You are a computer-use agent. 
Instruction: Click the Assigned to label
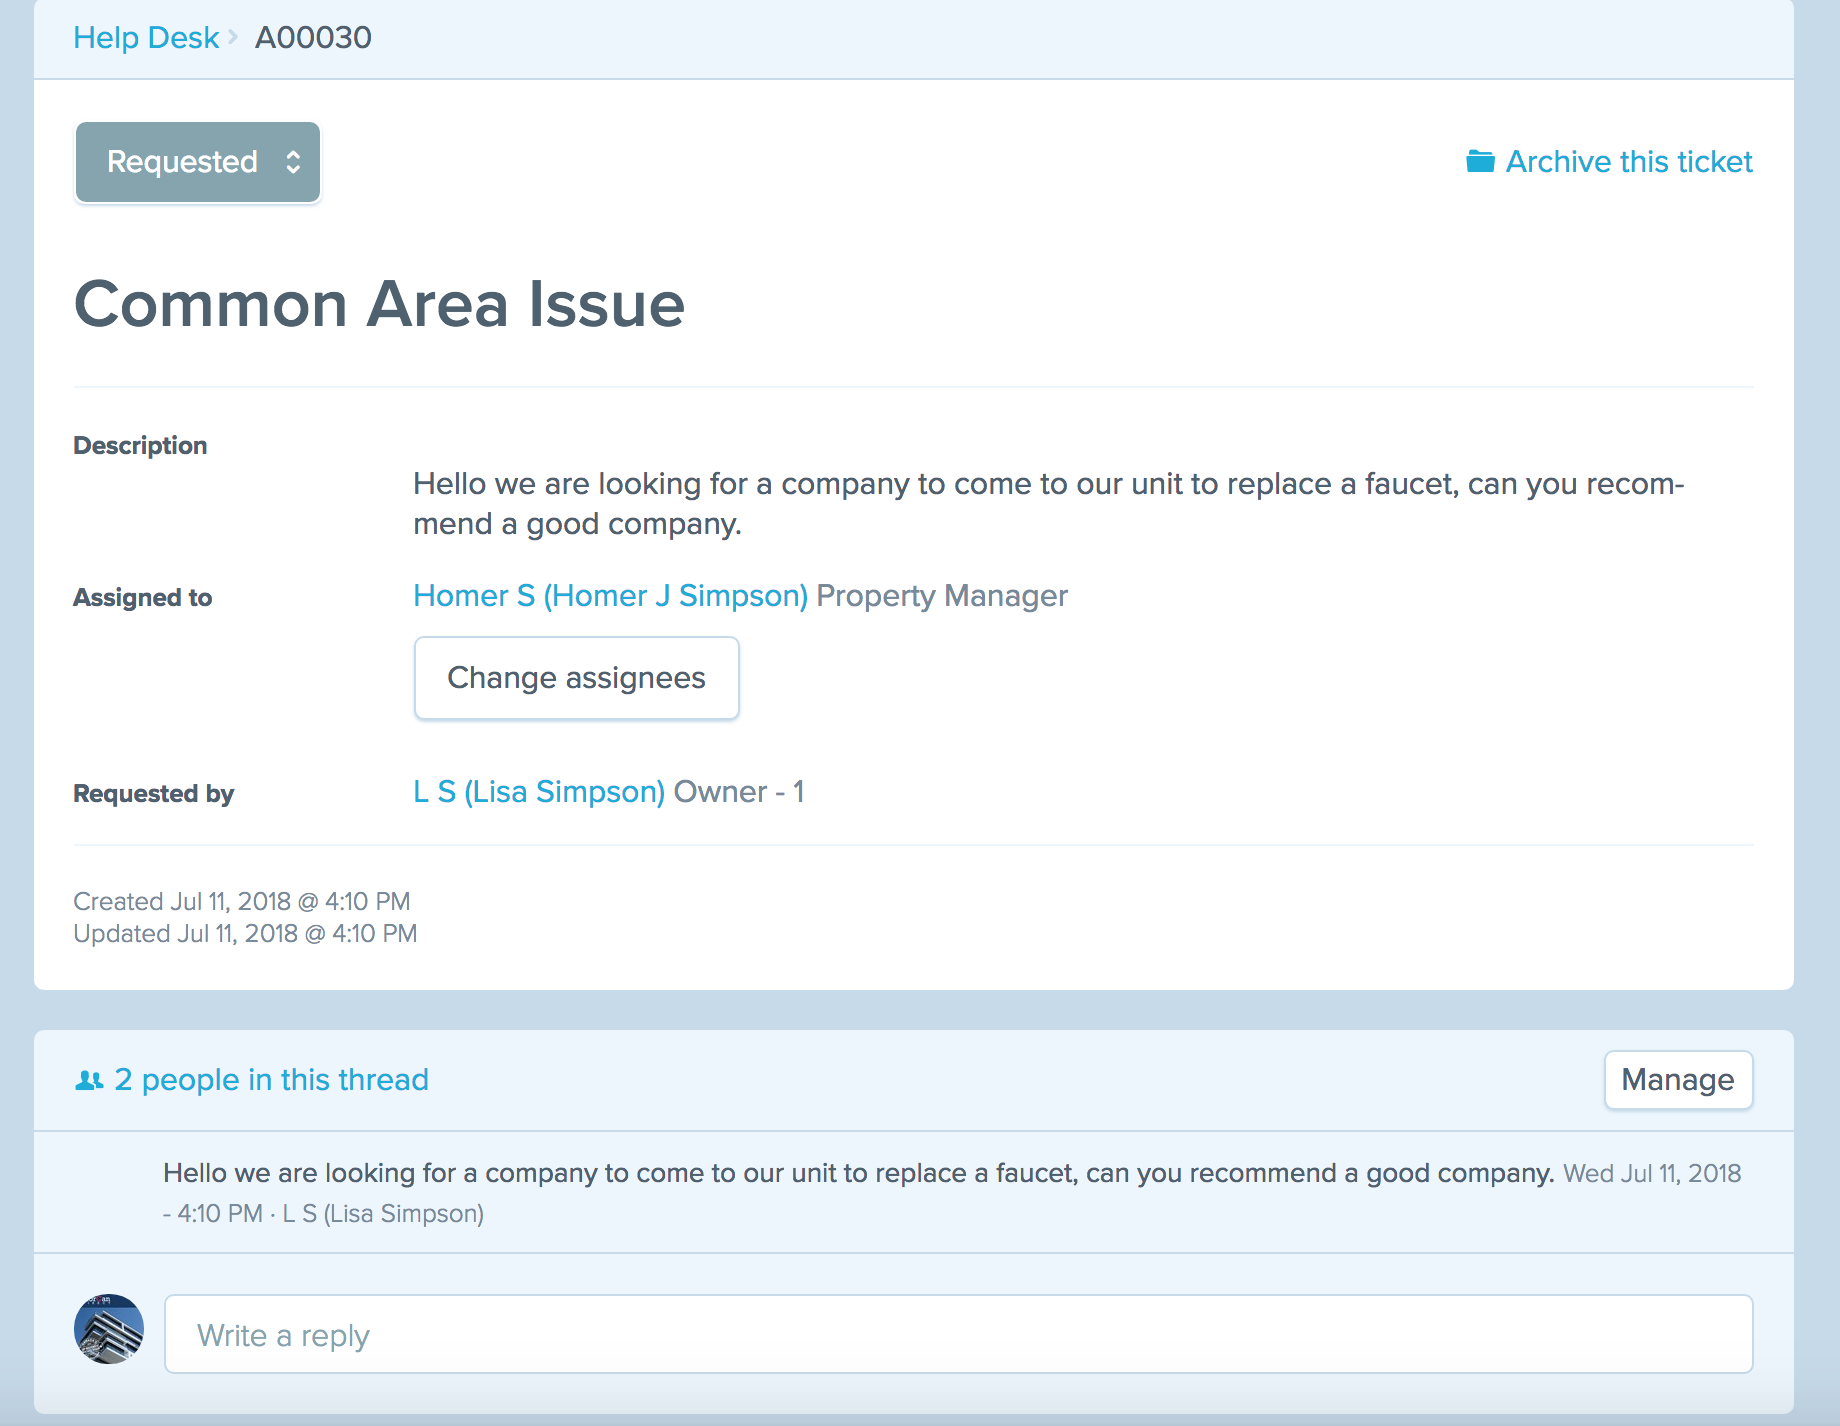[x=143, y=598]
